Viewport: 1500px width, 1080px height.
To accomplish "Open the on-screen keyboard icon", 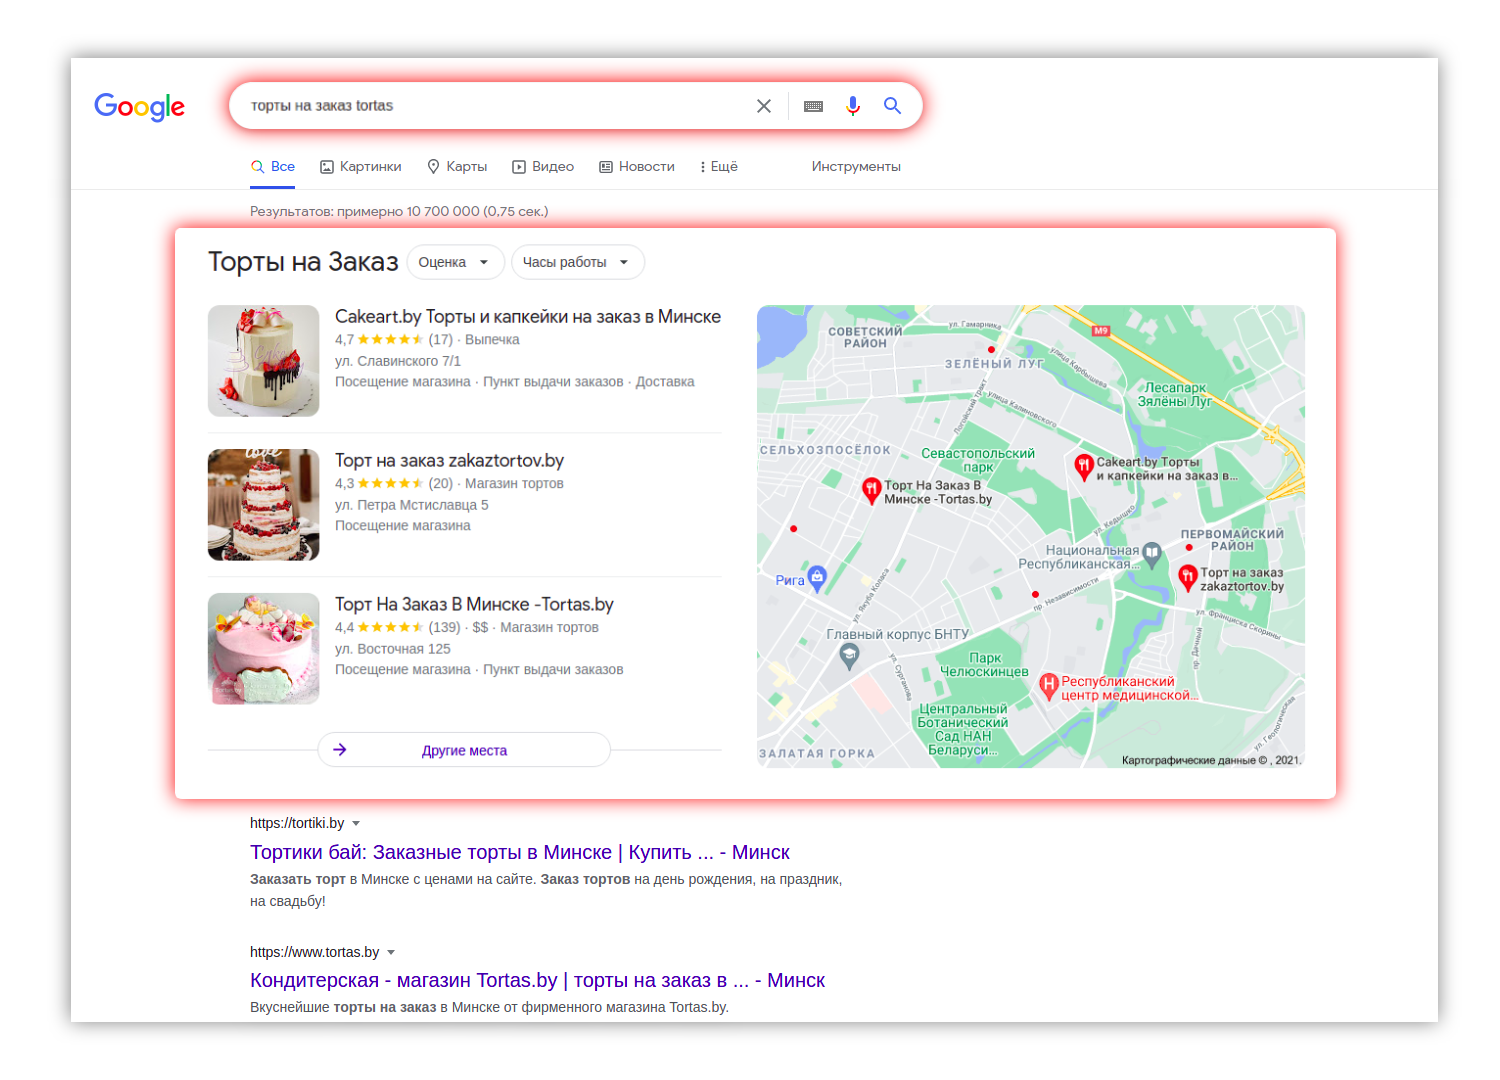I will pyautogui.click(x=813, y=106).
